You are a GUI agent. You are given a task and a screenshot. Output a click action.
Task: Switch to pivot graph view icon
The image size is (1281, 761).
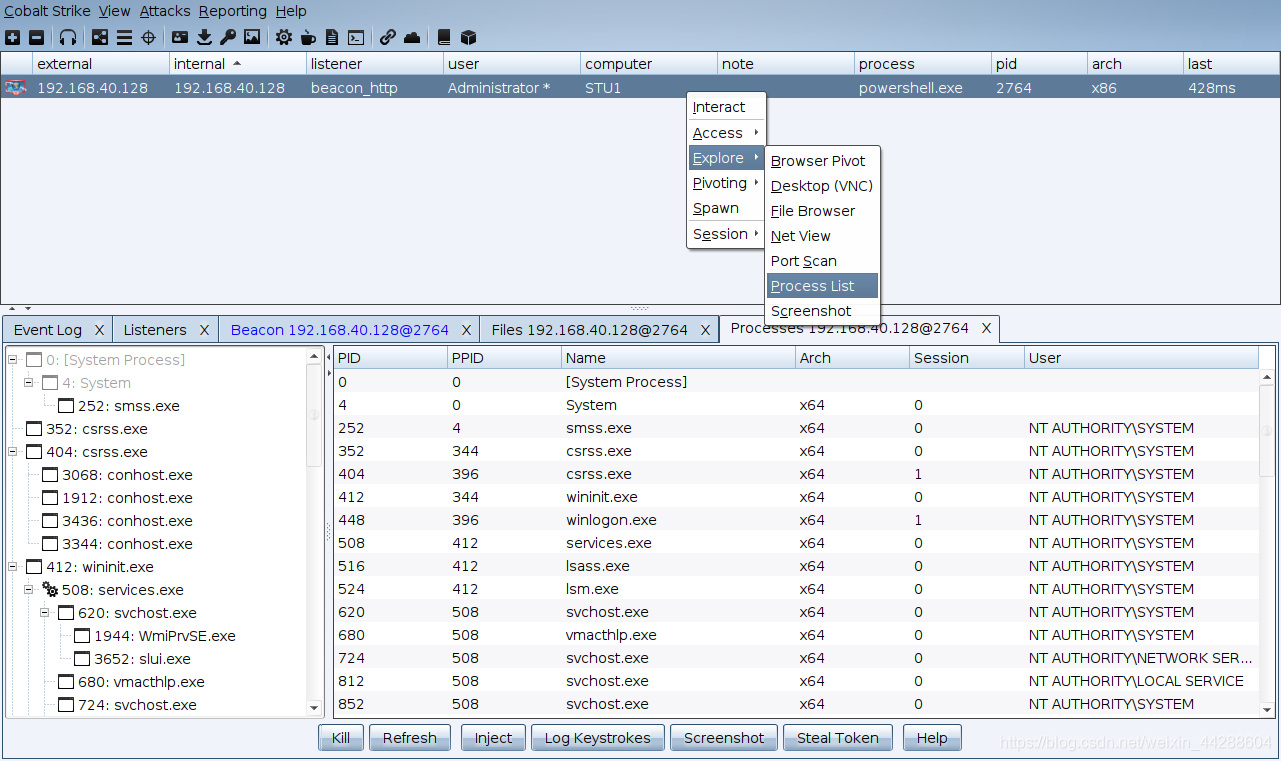100,38
